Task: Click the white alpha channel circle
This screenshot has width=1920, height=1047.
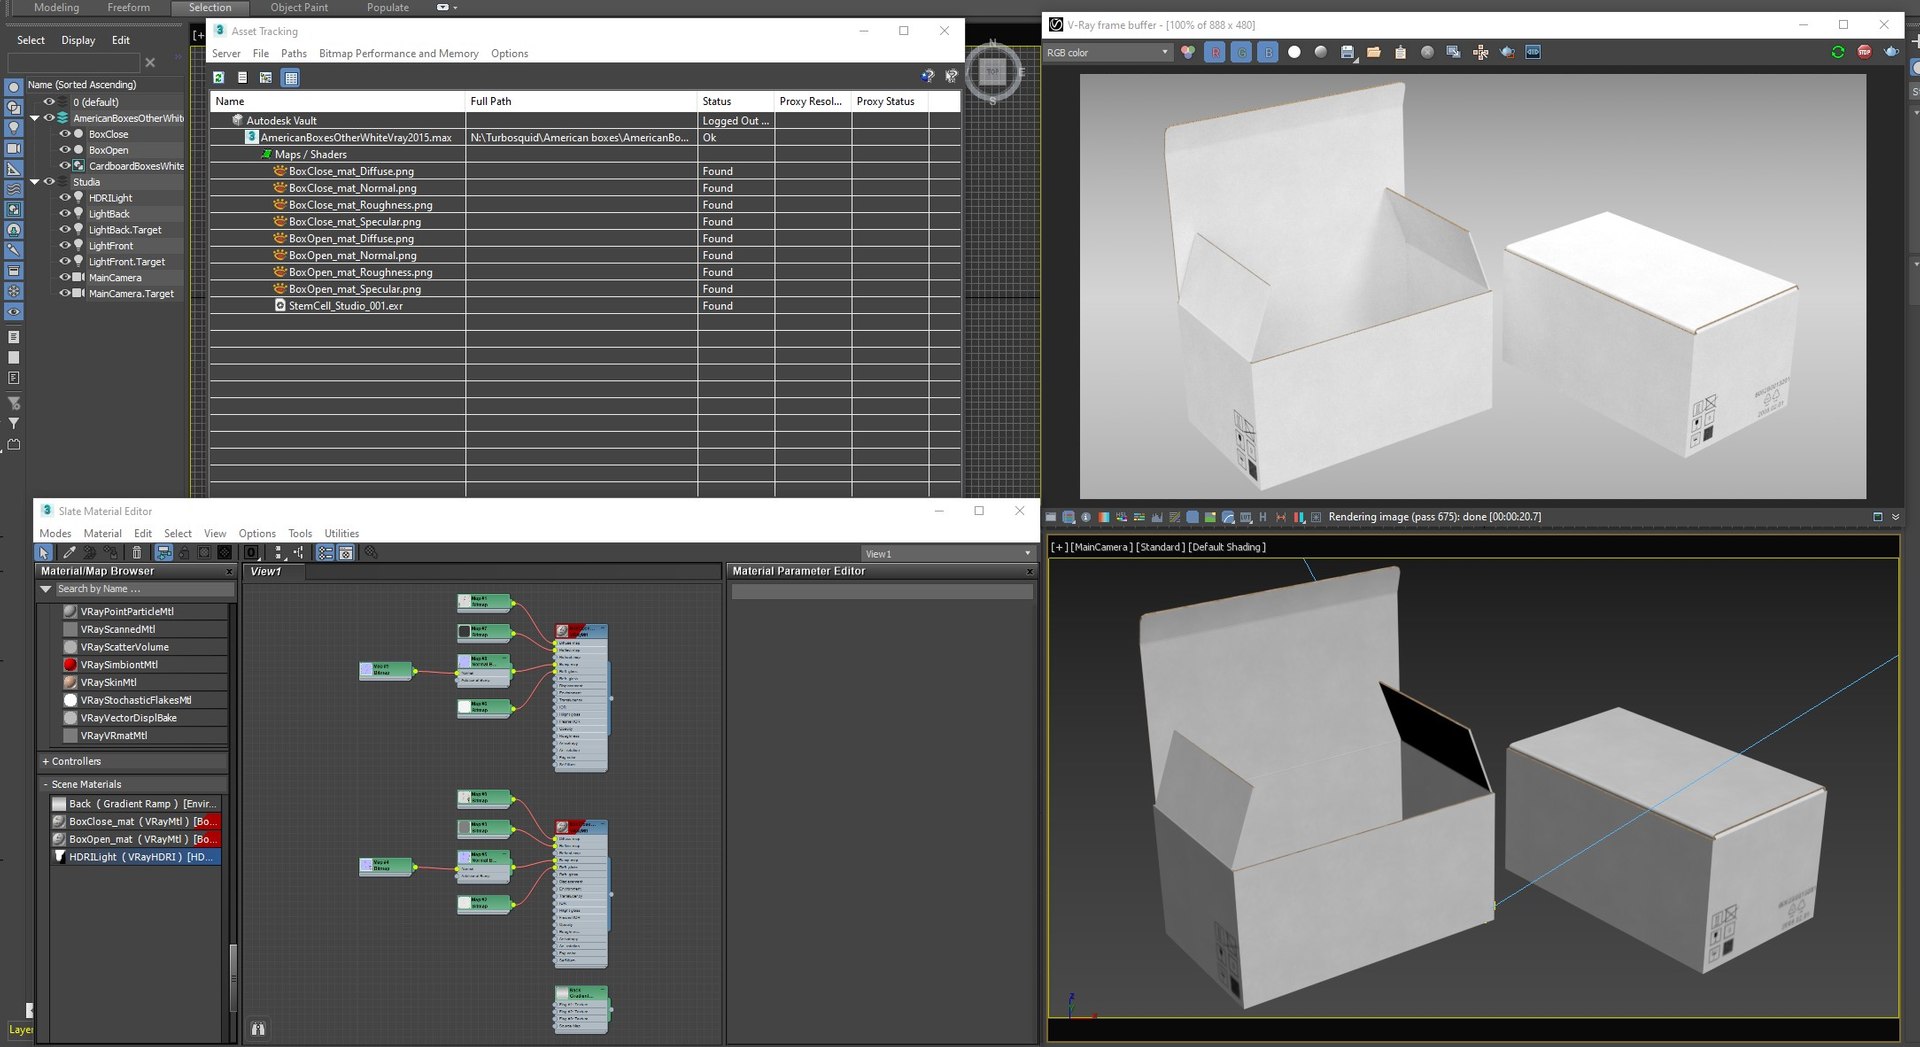Action: [x=1294, y=52]
